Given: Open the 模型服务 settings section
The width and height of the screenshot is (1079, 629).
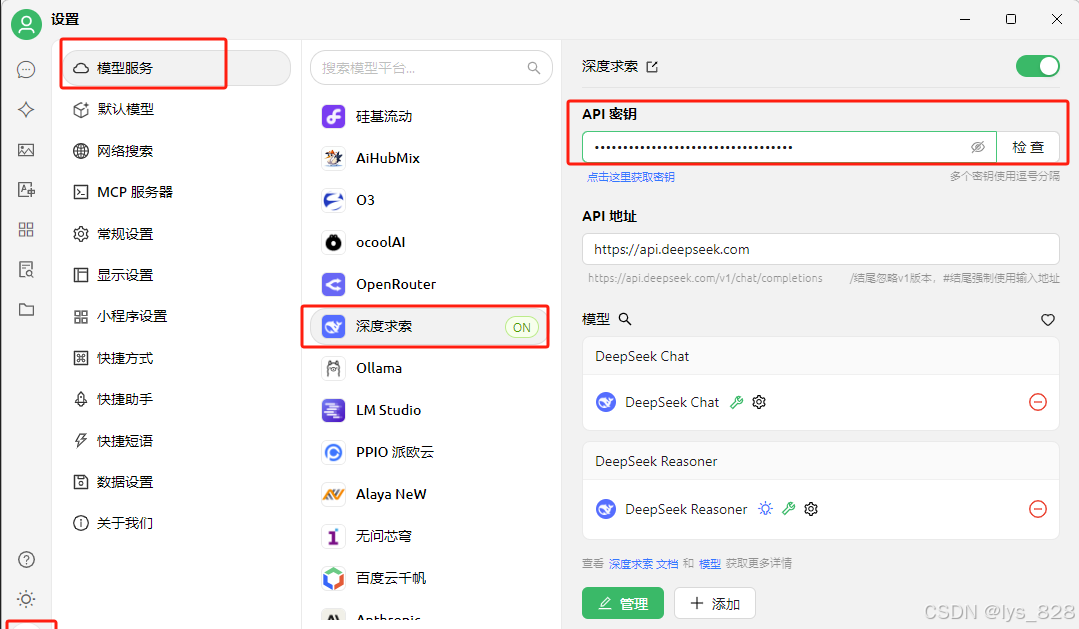Looking at the screenshot, I should point(176,68).
